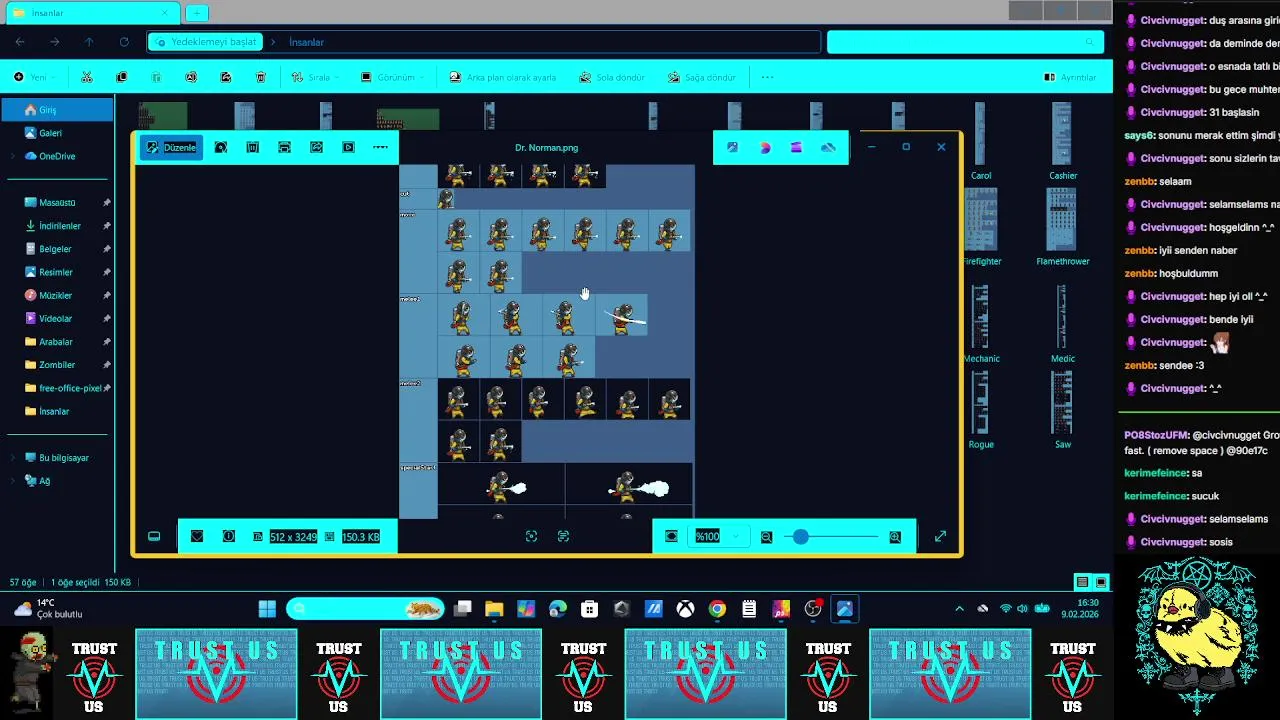This screenshot has width=1280, height=720.
Task: Toggle the Ayrıntılar details pane
Action: coord(1070,77)
